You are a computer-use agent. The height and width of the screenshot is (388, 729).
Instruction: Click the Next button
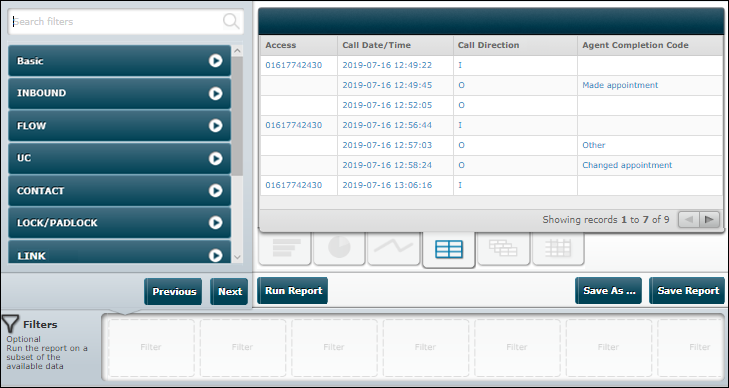[x=230, y=292]
